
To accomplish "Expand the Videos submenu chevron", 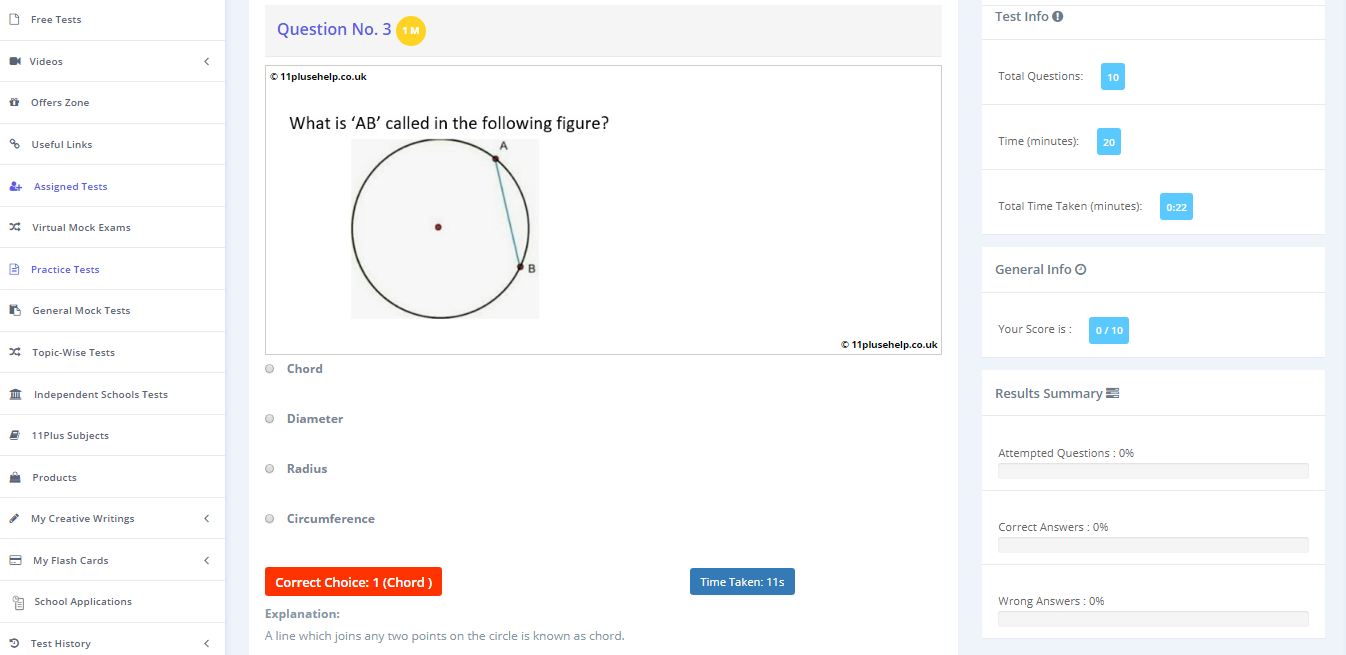I will tap(207, 61).
